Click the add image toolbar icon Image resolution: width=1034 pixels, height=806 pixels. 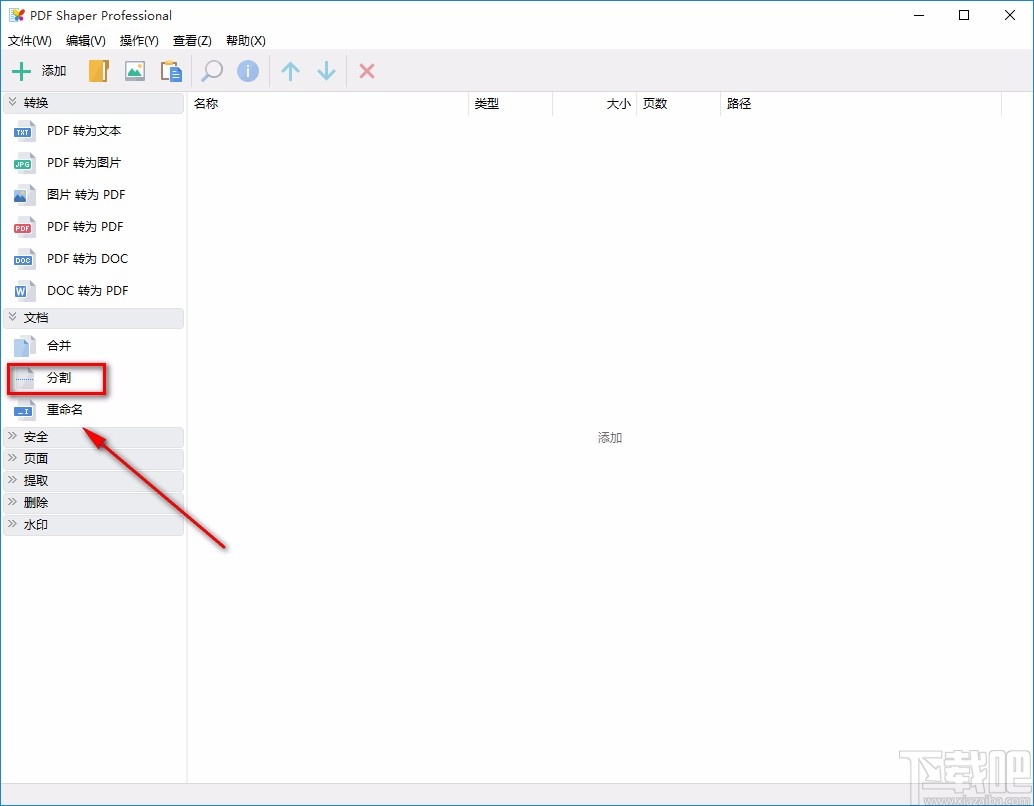click(135, 71)
